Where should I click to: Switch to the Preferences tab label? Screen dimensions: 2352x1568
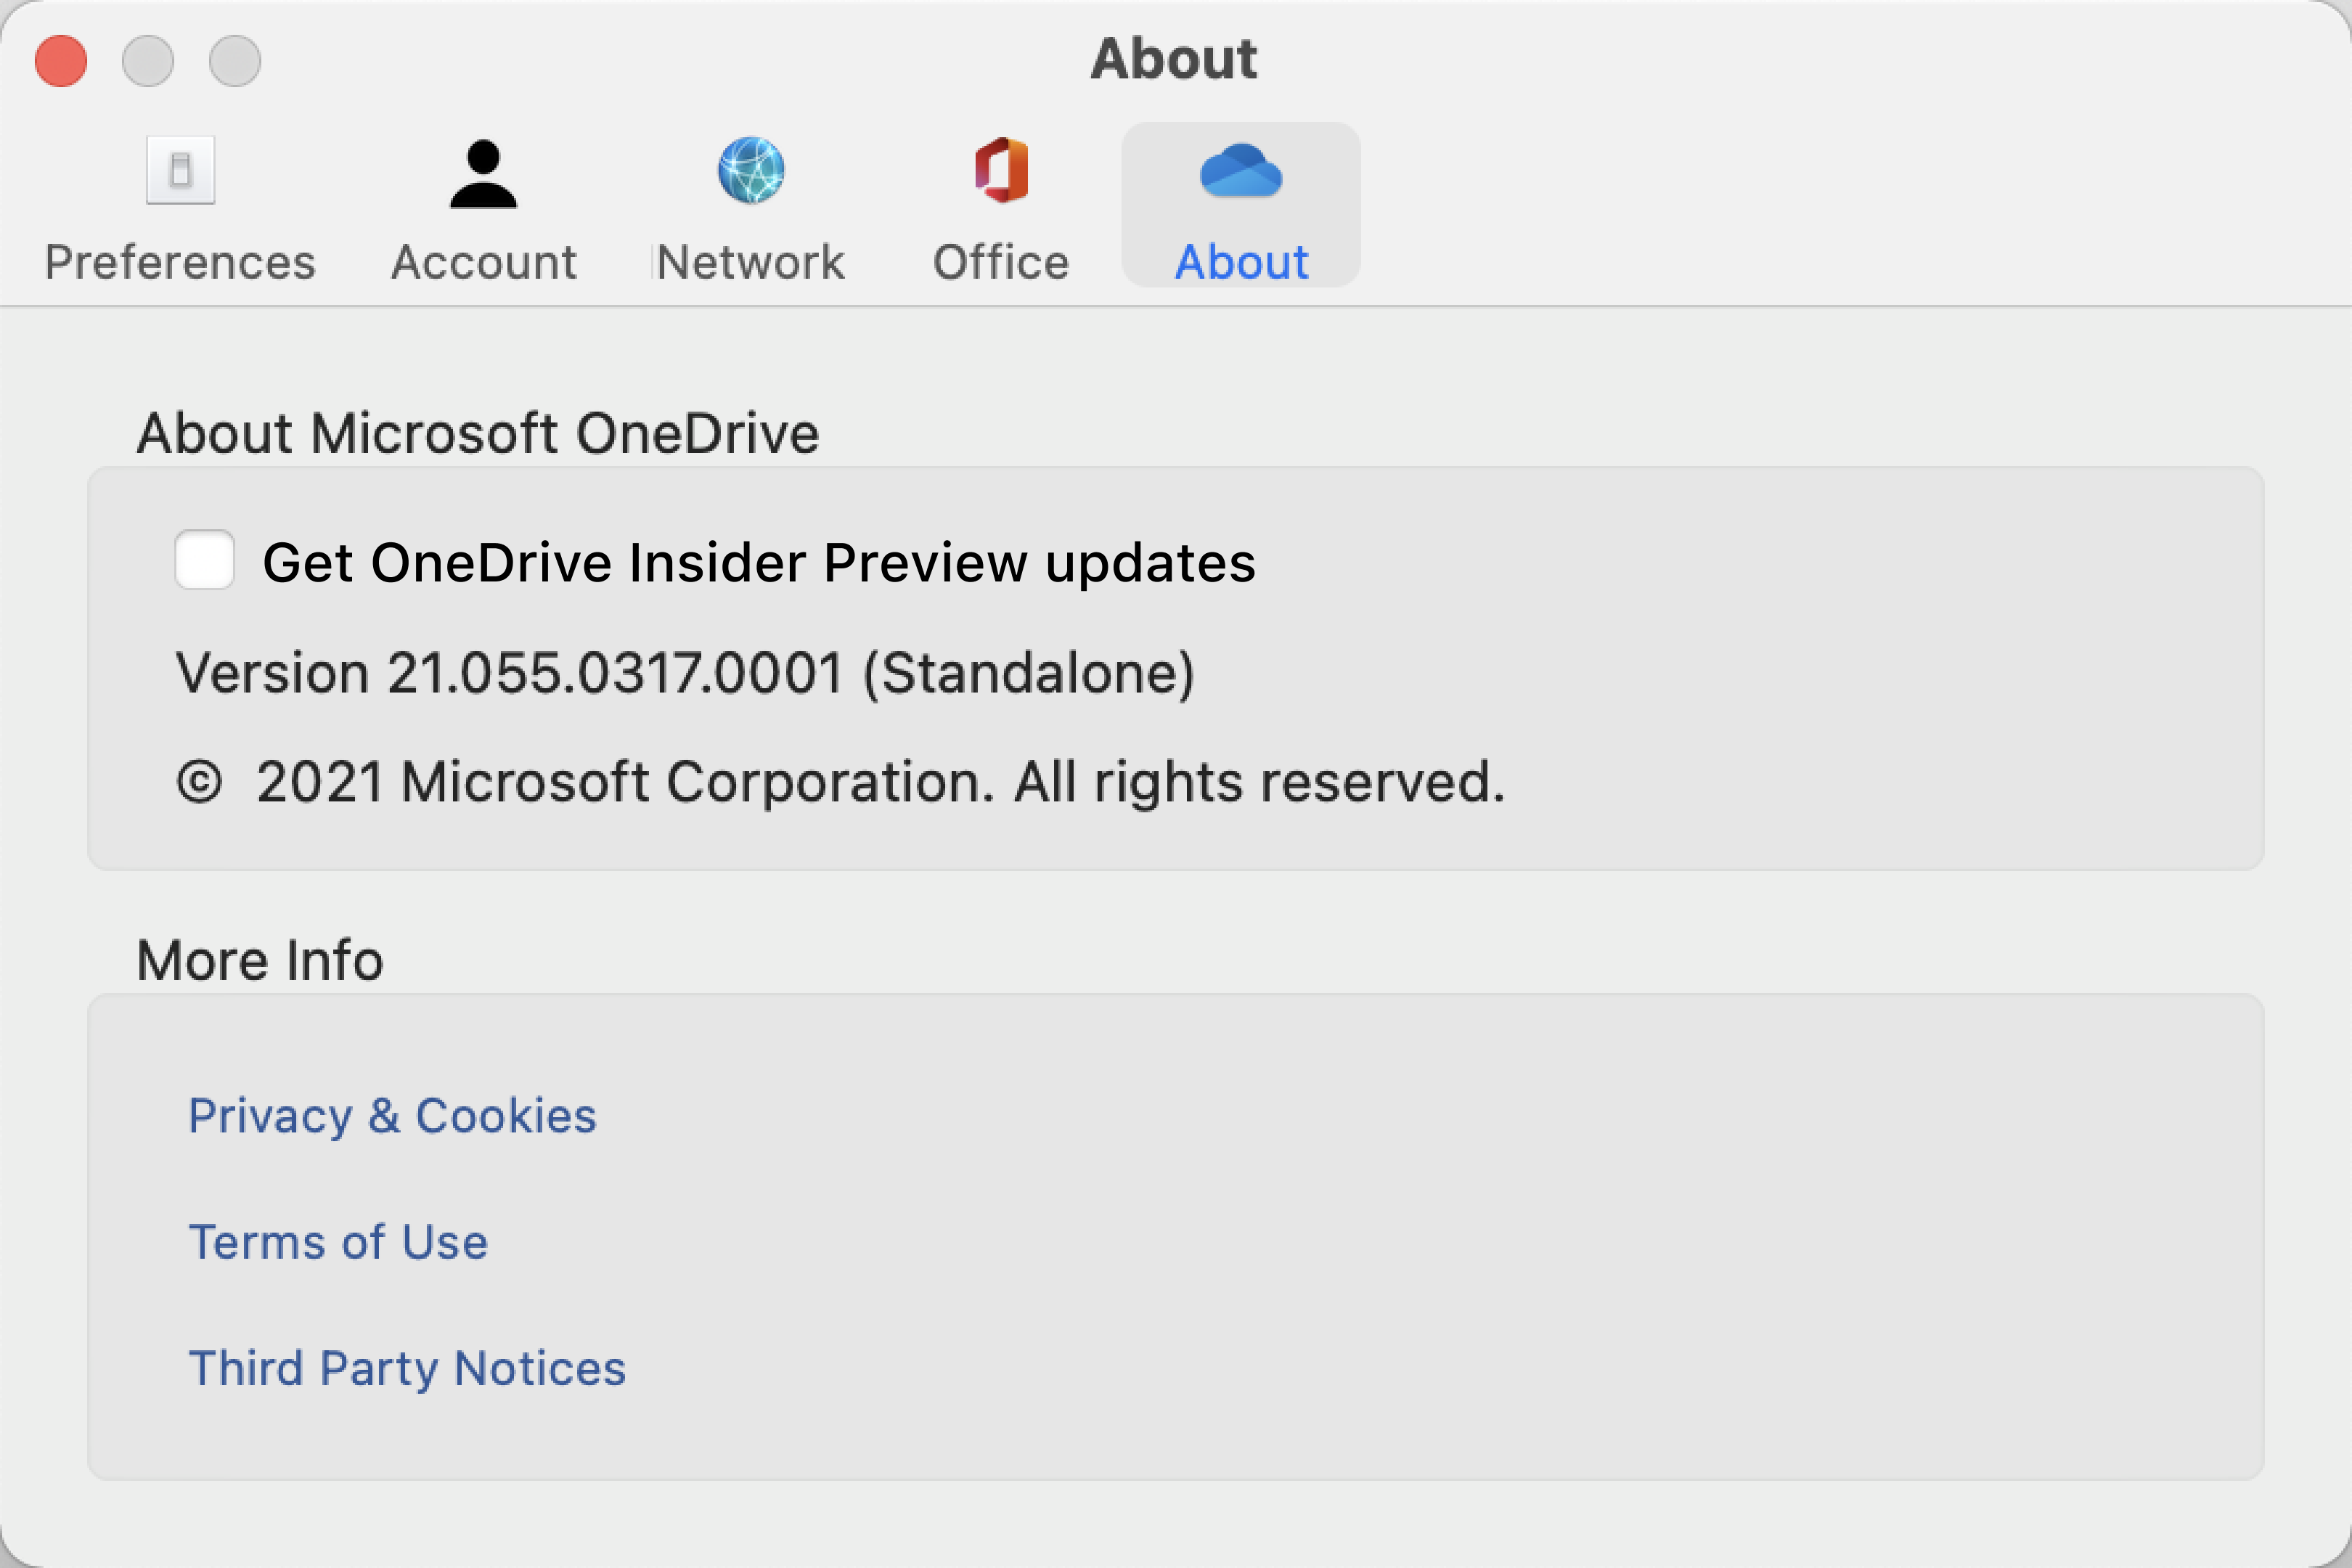180,262
